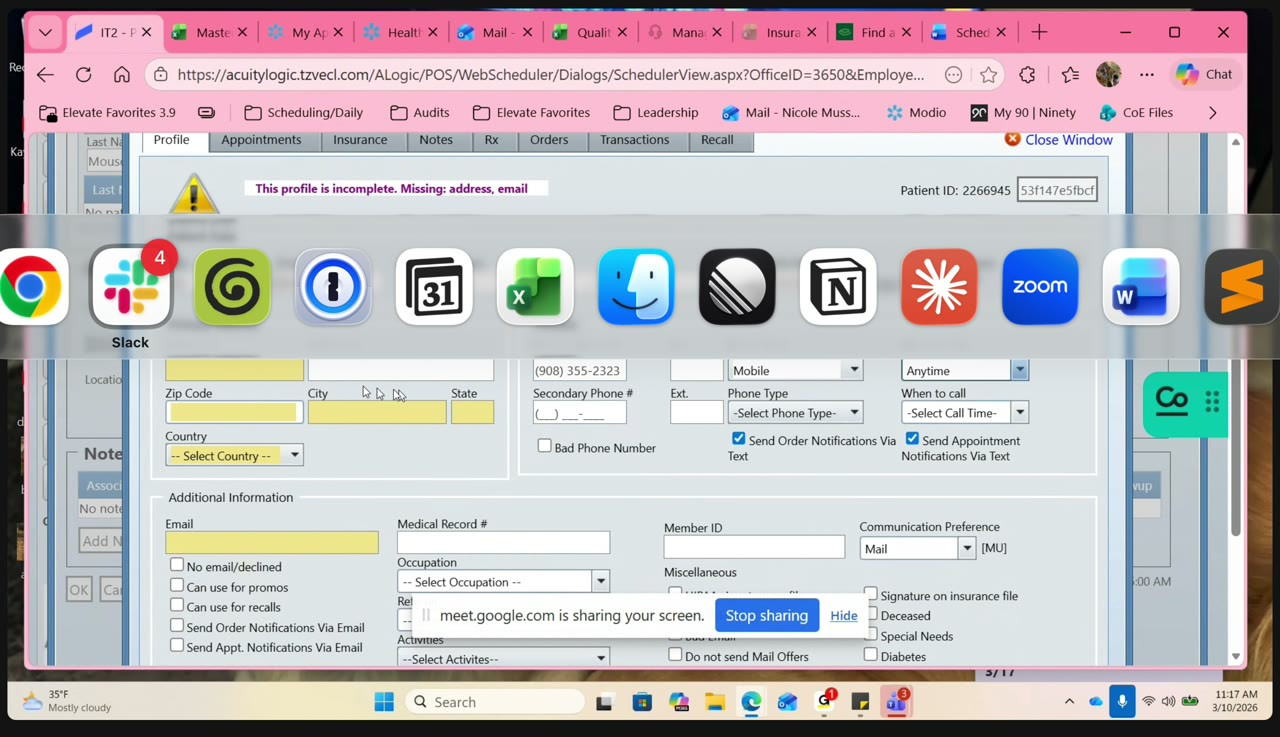1280x737 pixels.
Task: Click the Windows Start button
Action: click(x=384, y=702)
